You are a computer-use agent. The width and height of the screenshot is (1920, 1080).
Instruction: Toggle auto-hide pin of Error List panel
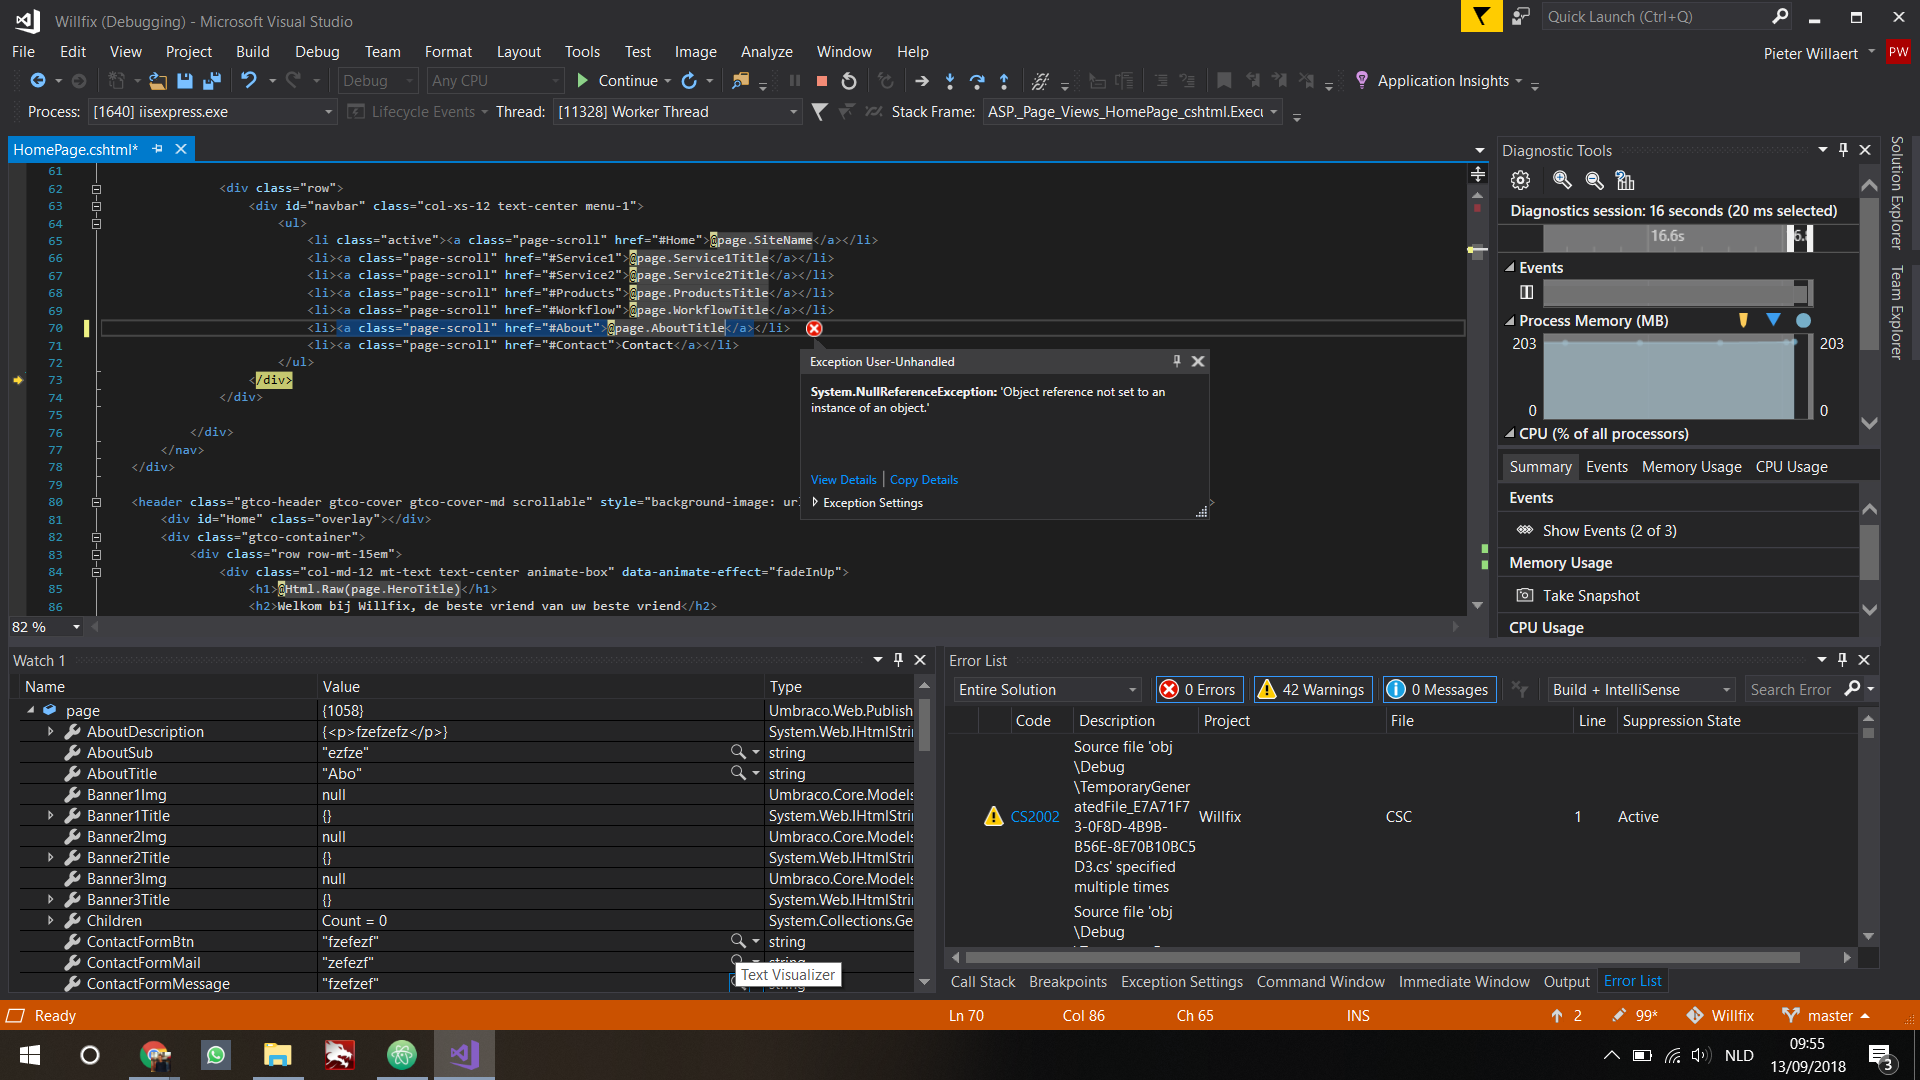pos(1842,660)
